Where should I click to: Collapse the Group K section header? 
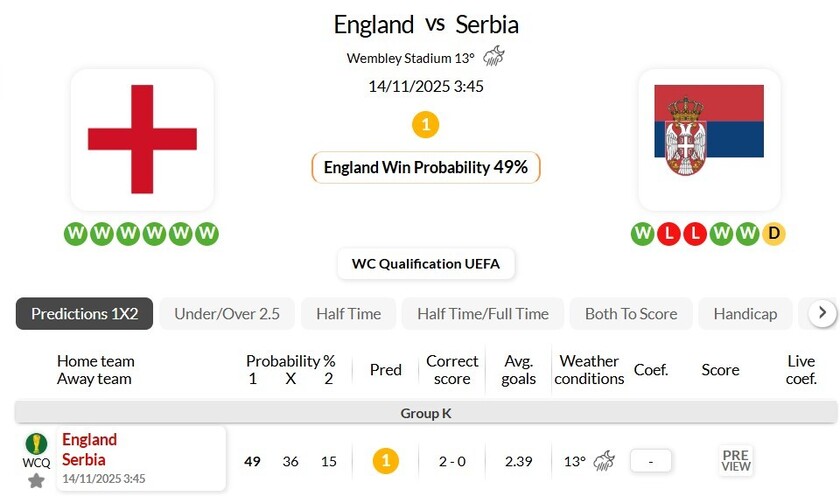tap(426, 412)
